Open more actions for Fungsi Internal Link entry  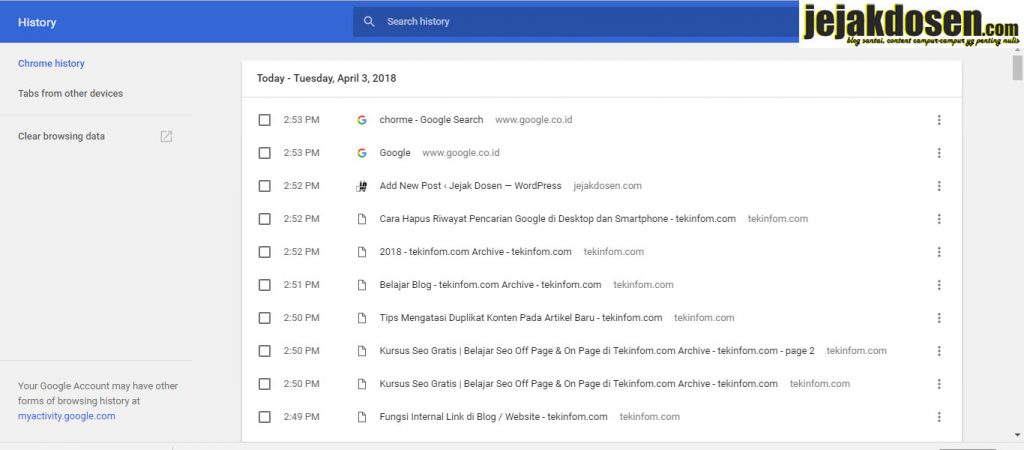[x=939, y=417]
